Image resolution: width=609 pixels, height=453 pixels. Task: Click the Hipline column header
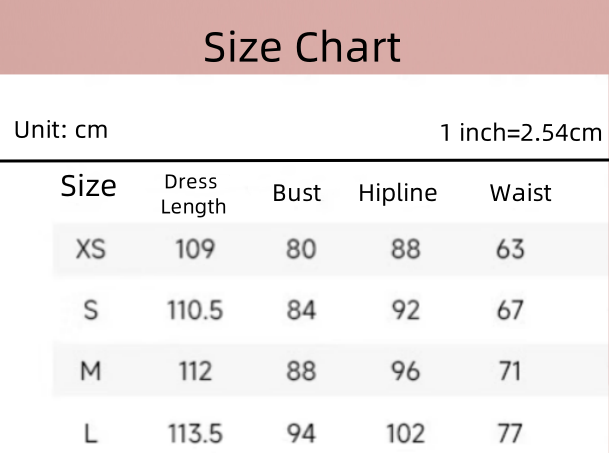(397, 193)
